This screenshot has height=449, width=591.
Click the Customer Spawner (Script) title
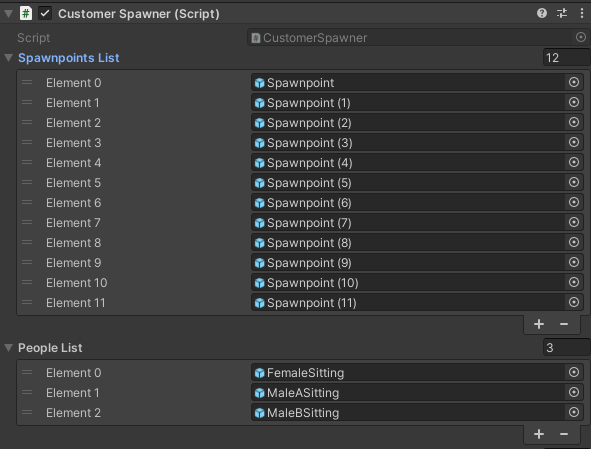click(x=139, y=14)
